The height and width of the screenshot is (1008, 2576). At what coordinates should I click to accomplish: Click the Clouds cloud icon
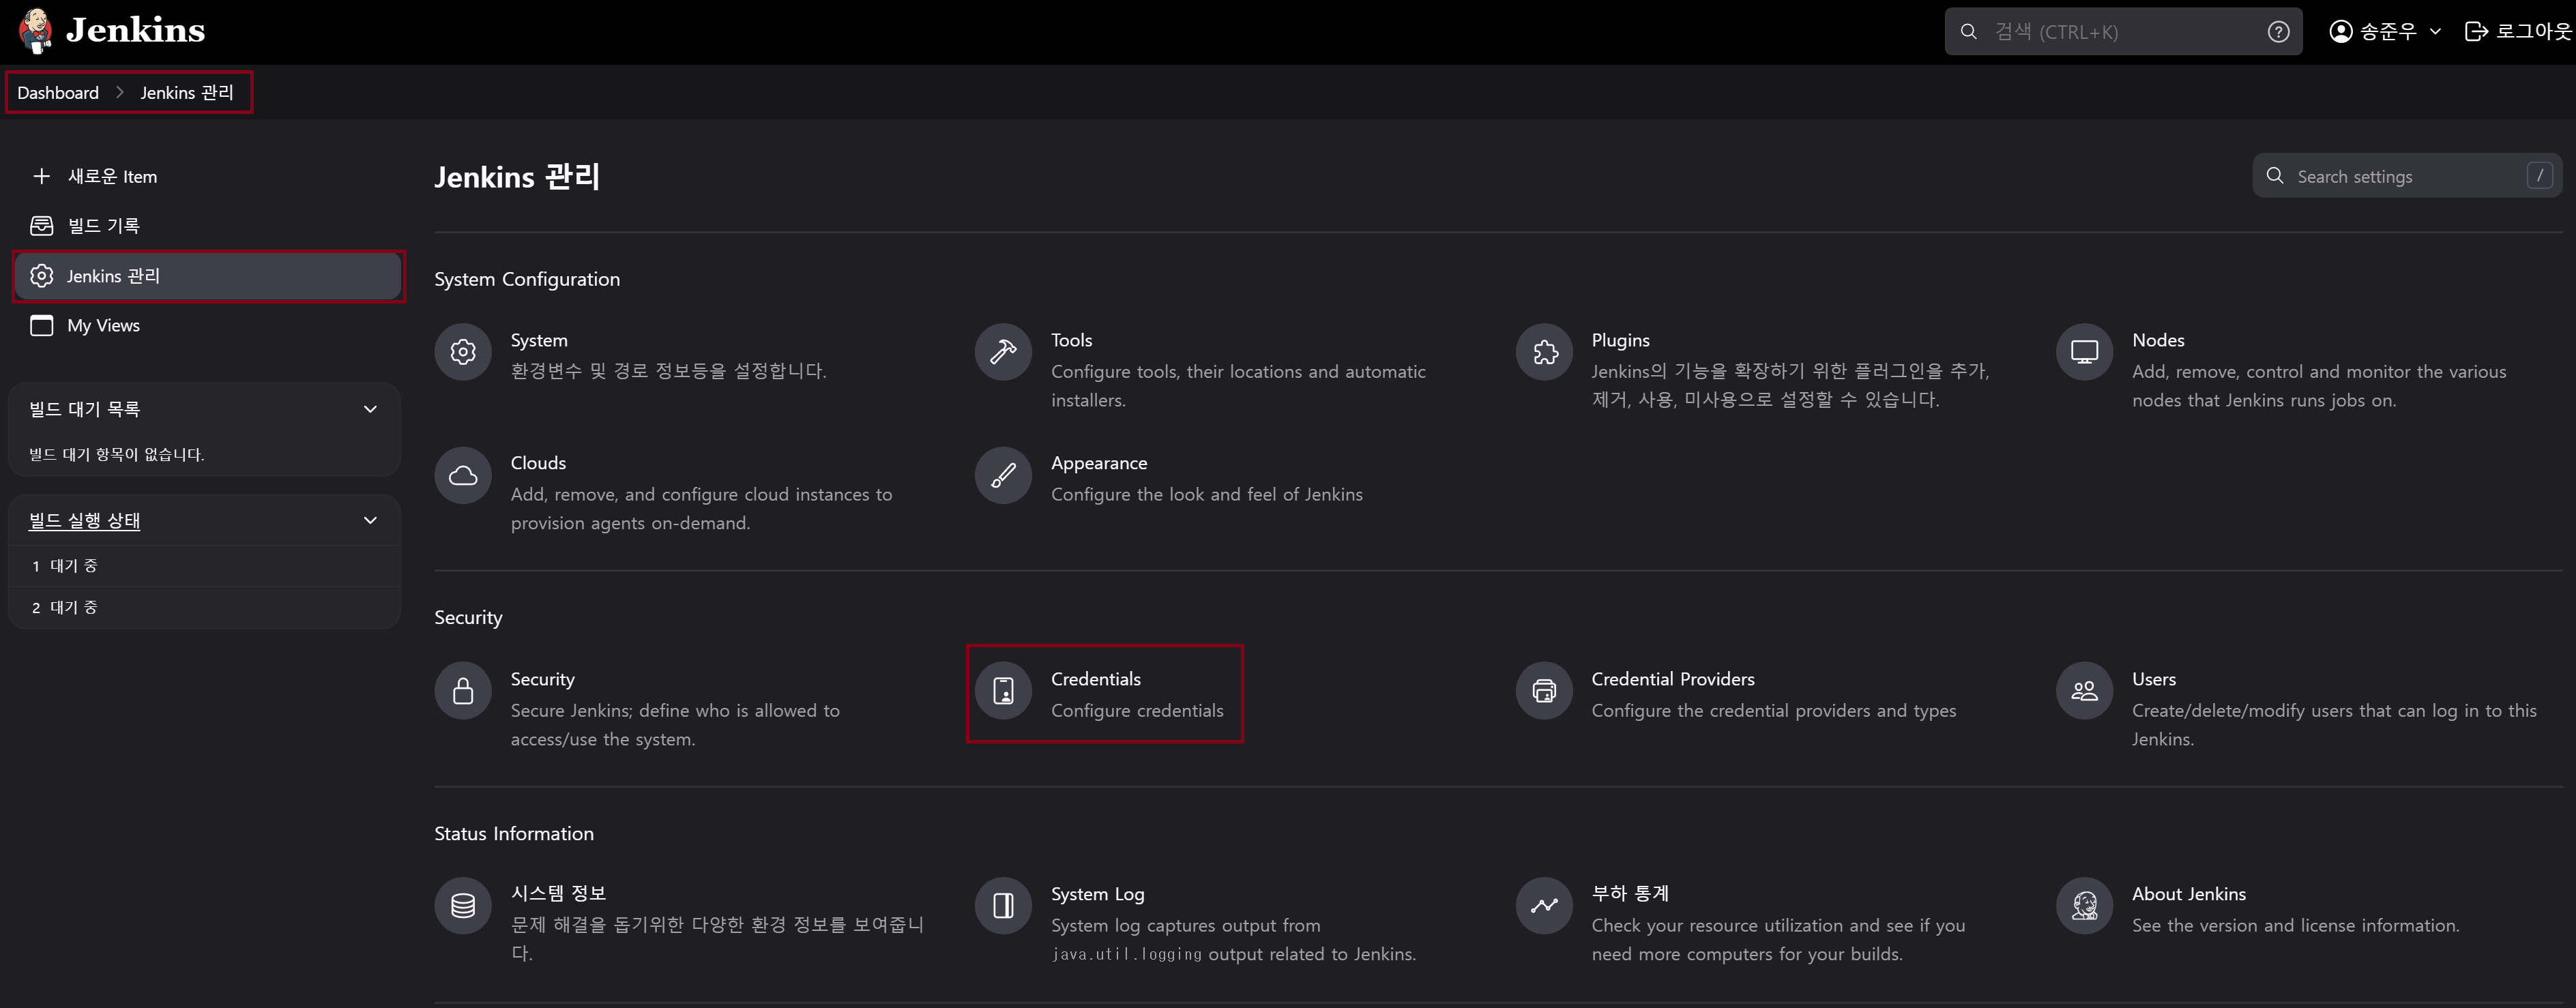click(463, 475)
